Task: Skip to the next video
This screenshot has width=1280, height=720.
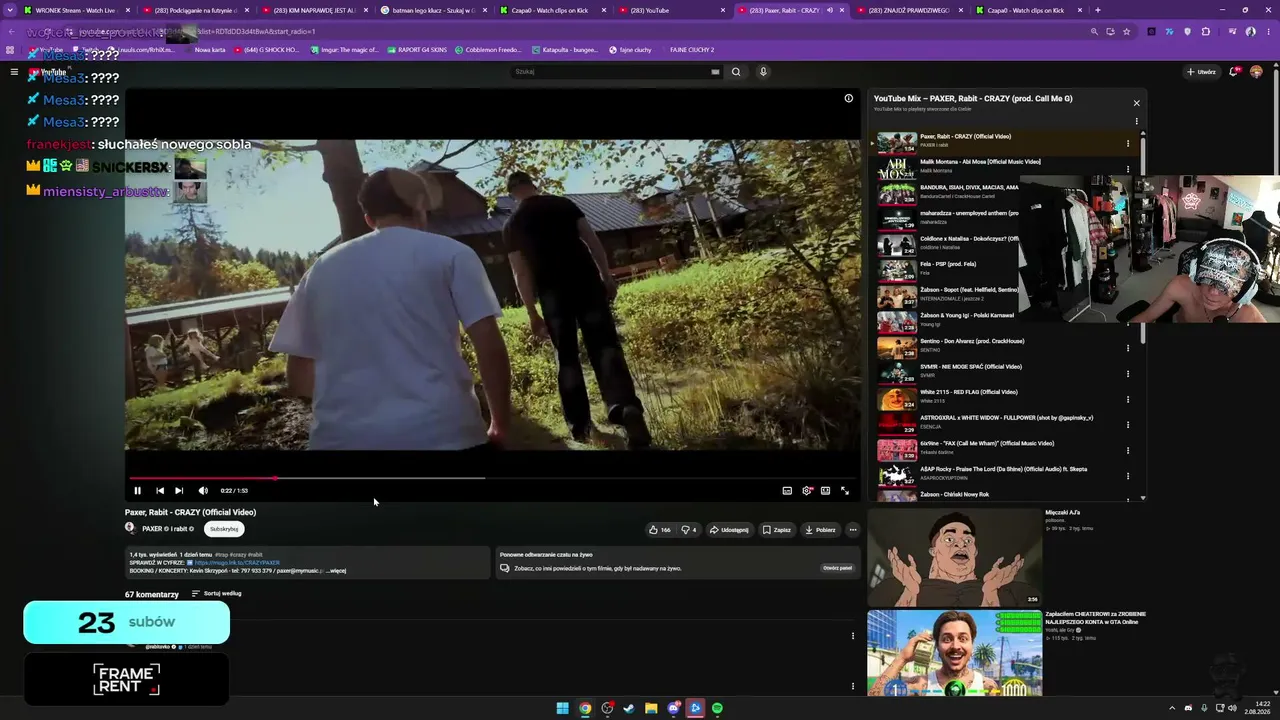Action: 179,491
